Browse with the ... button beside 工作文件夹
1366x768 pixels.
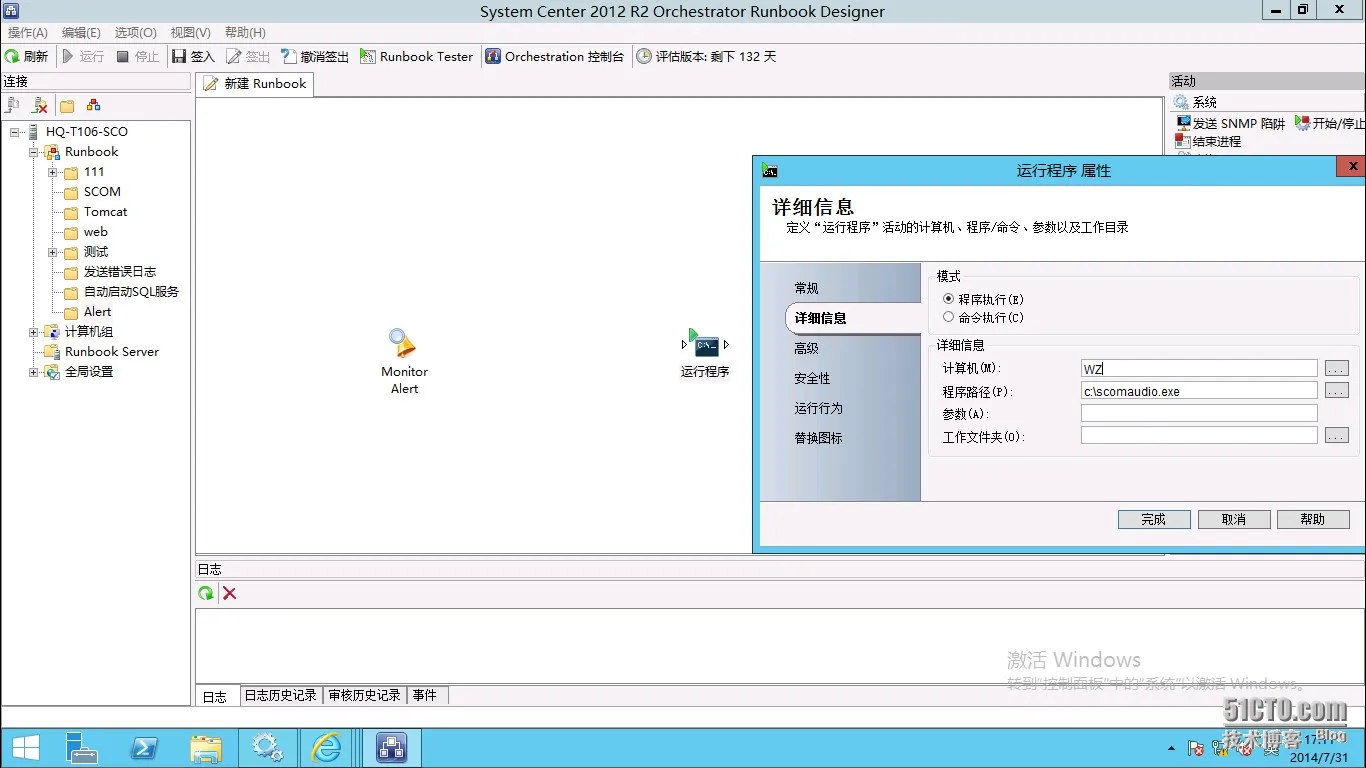[x=1337, y=436]
